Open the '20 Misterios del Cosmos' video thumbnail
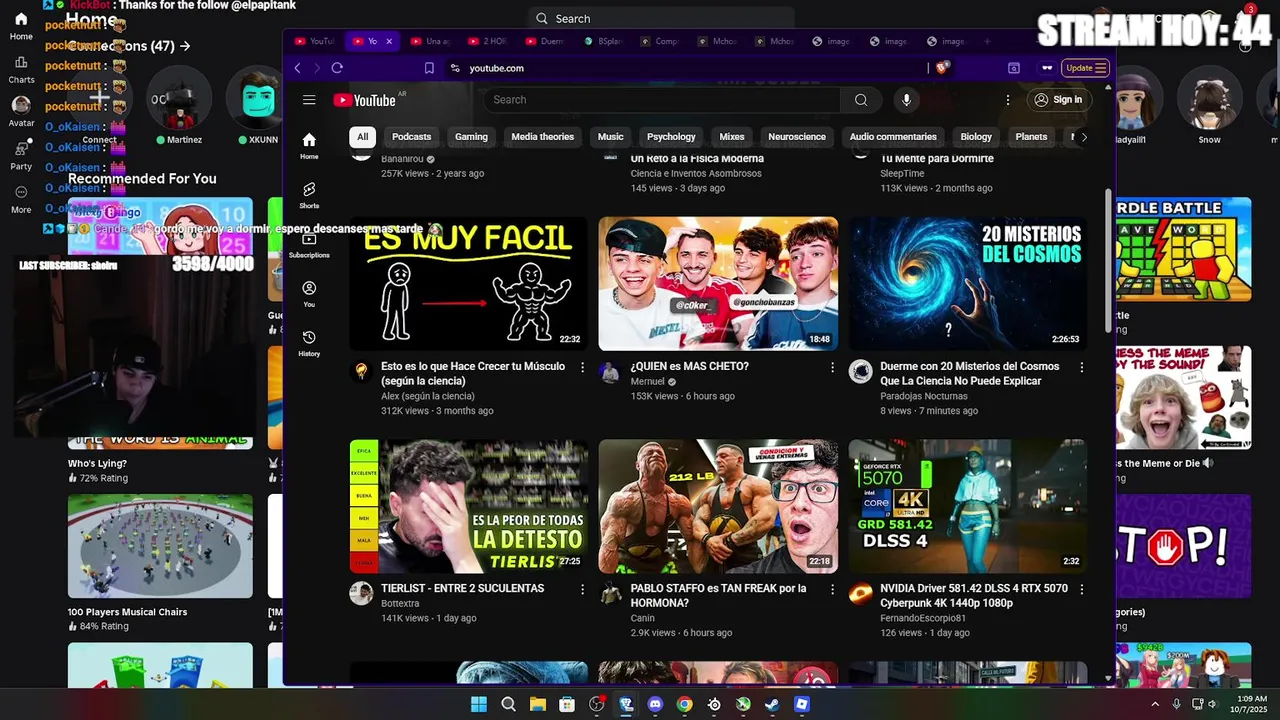This screenshot has height=720, width=1280. (x=968, y=284)
